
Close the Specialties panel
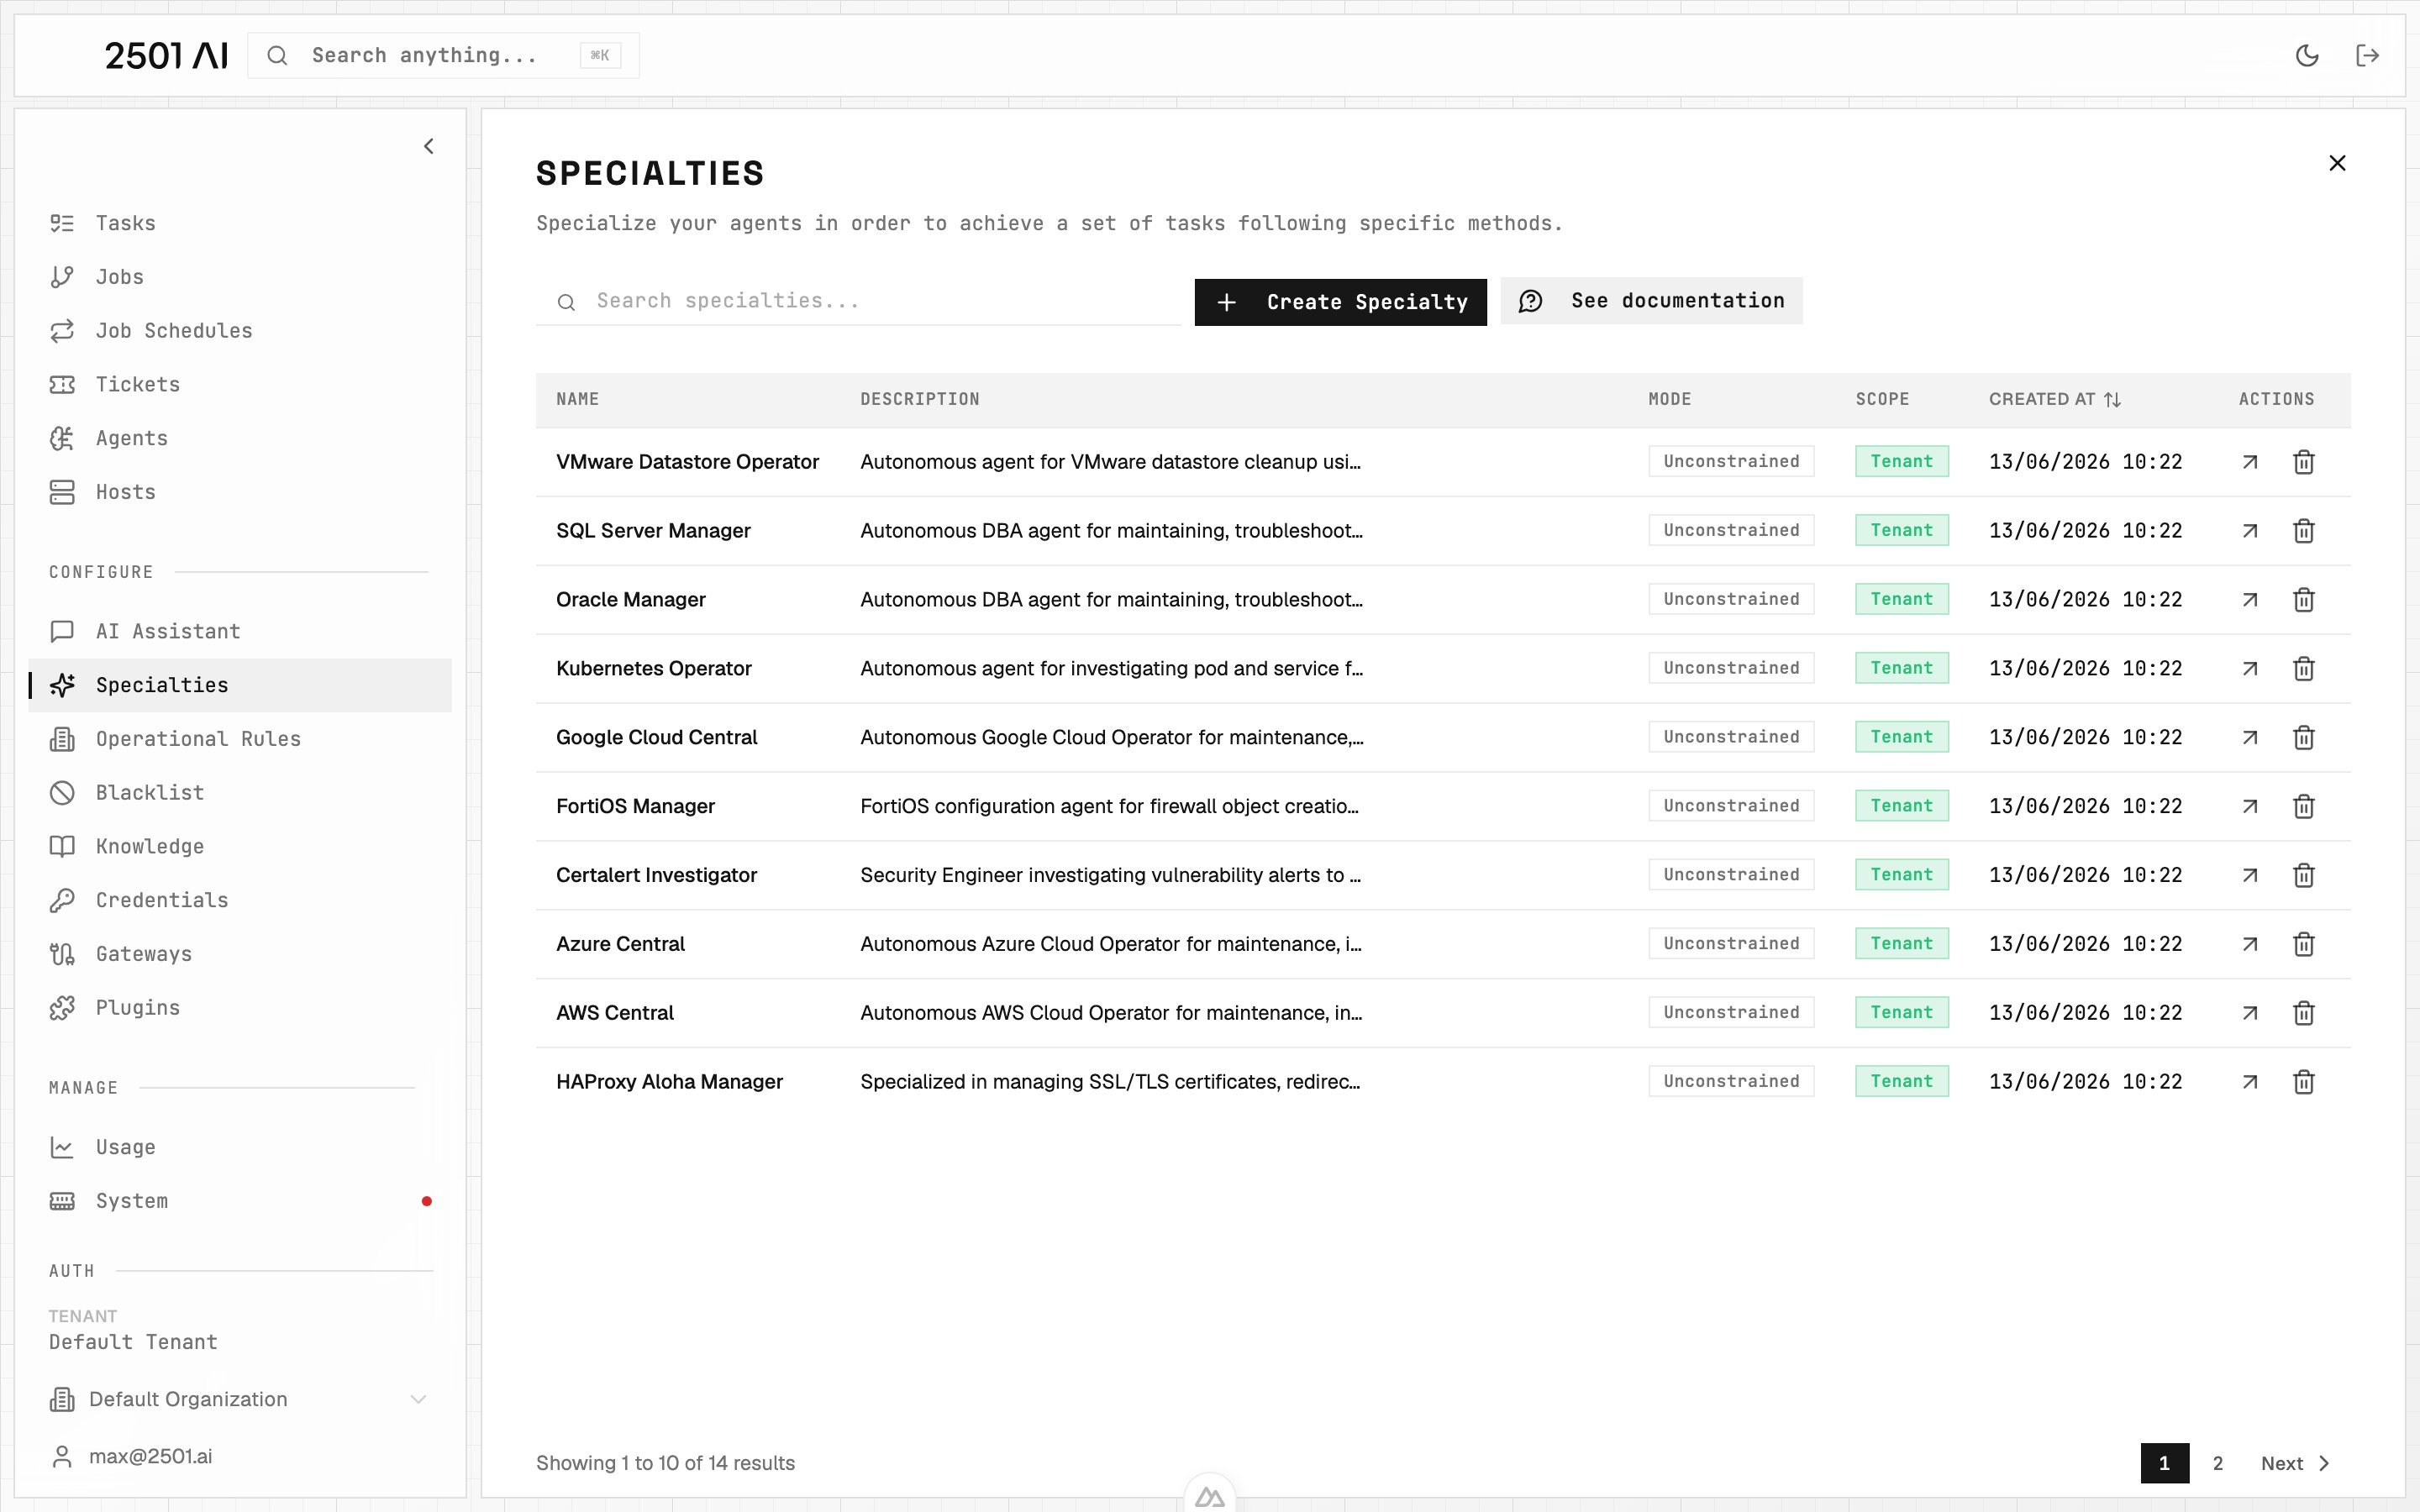2337,163
